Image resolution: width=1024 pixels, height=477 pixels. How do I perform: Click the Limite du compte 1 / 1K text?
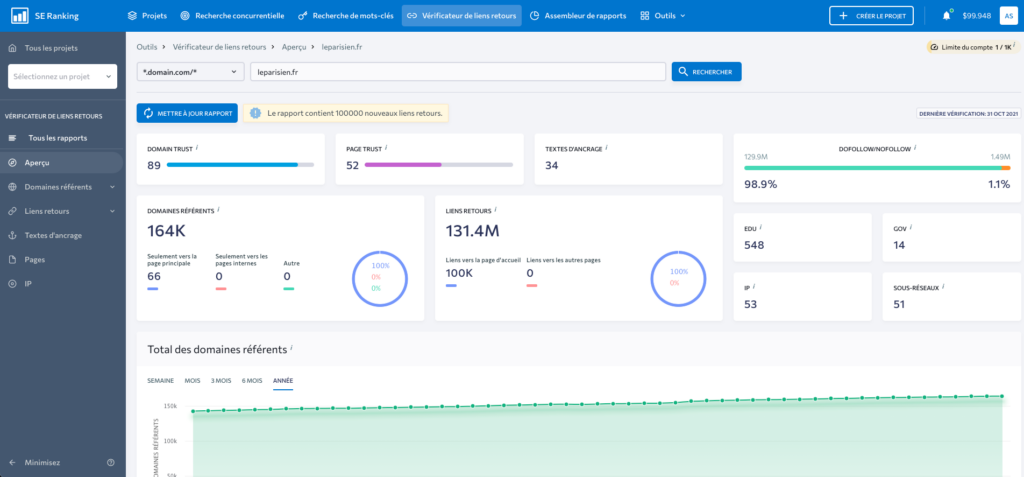(977, 48)
